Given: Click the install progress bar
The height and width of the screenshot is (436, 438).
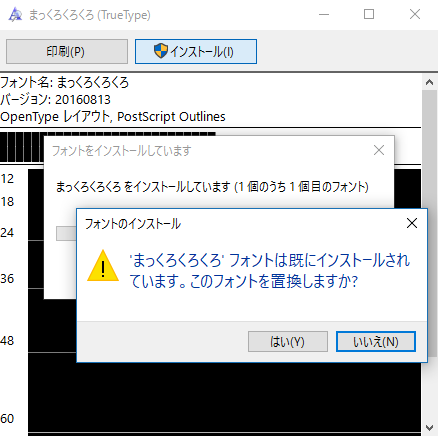Looking at the screenshot, I should point(66,234).
